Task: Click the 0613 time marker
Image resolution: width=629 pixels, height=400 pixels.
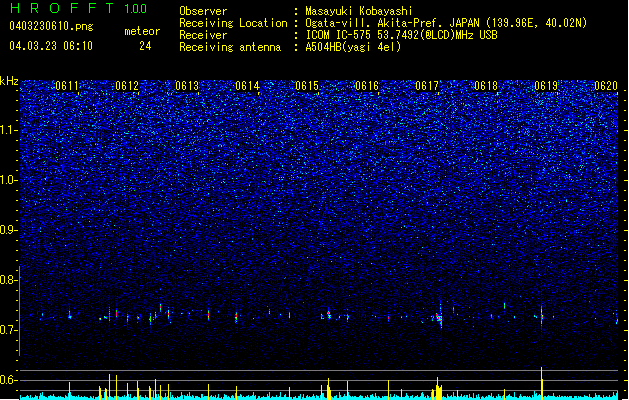Action: coord(187,86)
